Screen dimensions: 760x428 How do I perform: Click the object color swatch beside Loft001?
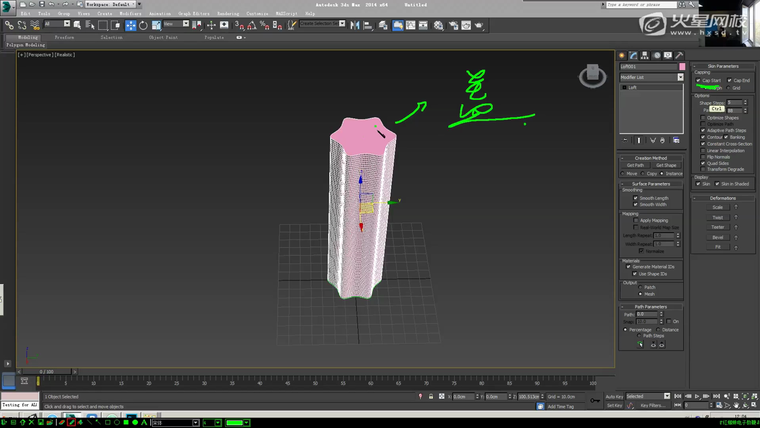coord(680,66)
